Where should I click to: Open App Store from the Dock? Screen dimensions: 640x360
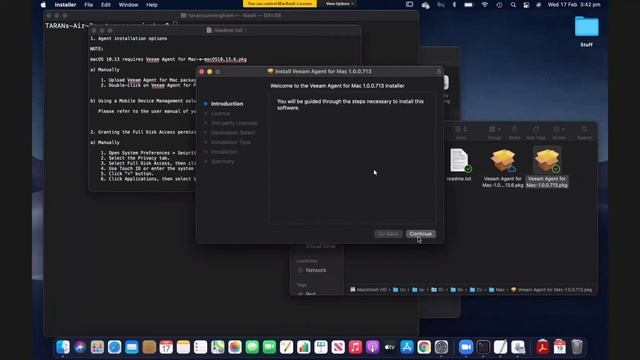click(407, 347)
